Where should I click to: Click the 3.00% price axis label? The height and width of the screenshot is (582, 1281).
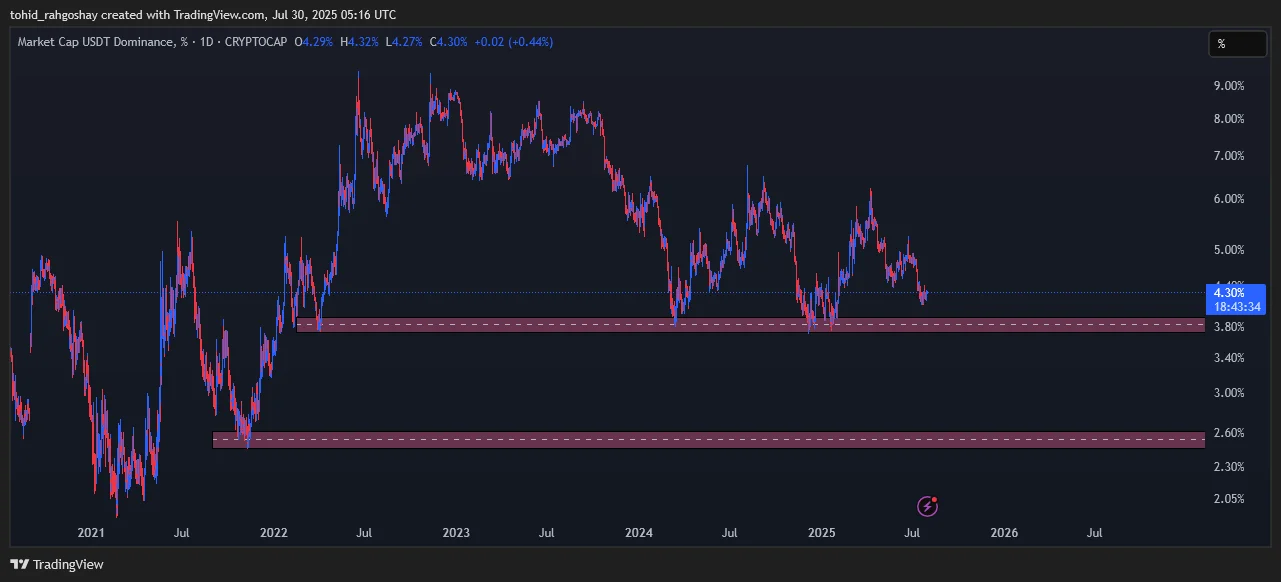1228,393
